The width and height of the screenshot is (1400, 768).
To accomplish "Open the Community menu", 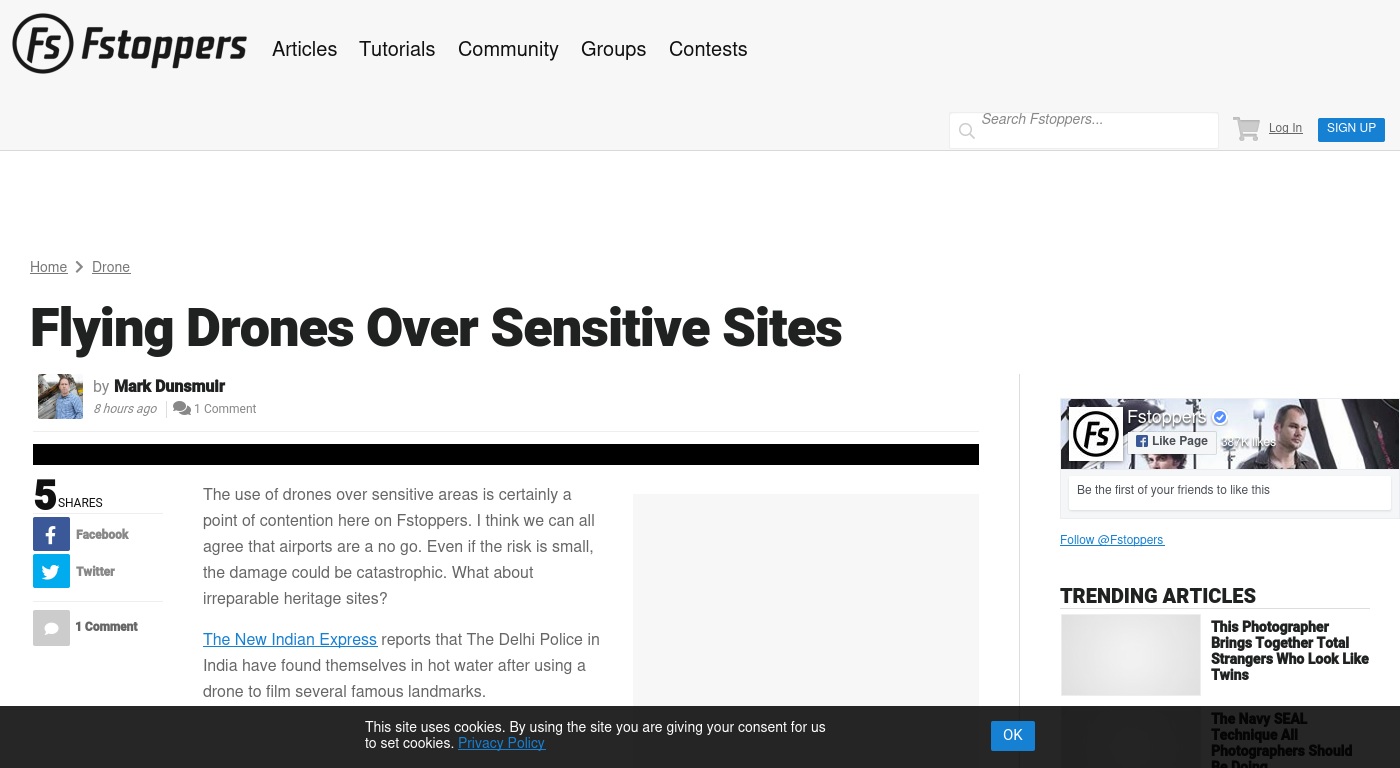I will (x=508, y=49).
